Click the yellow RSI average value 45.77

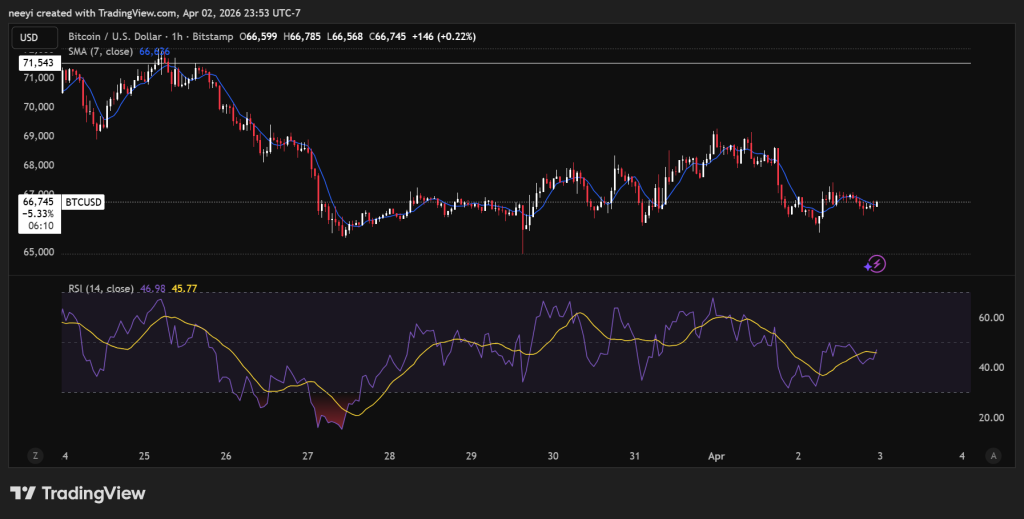[x=185, y=289]
